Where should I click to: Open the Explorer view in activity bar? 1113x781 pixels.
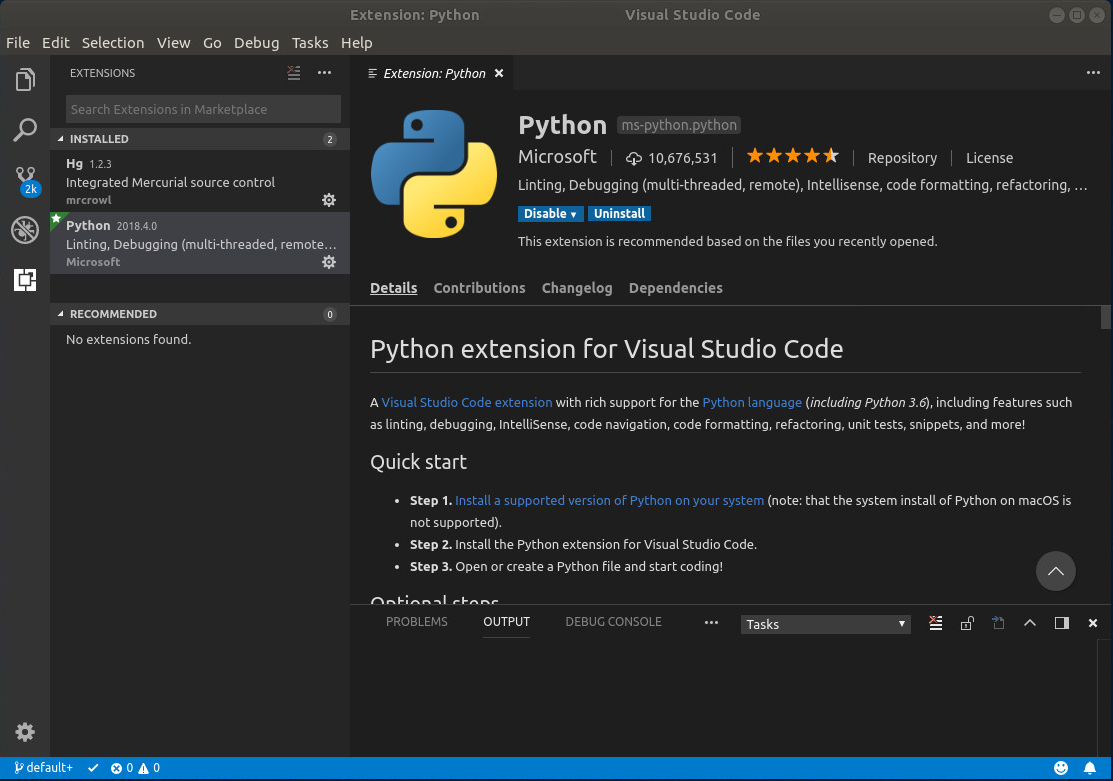25,80
